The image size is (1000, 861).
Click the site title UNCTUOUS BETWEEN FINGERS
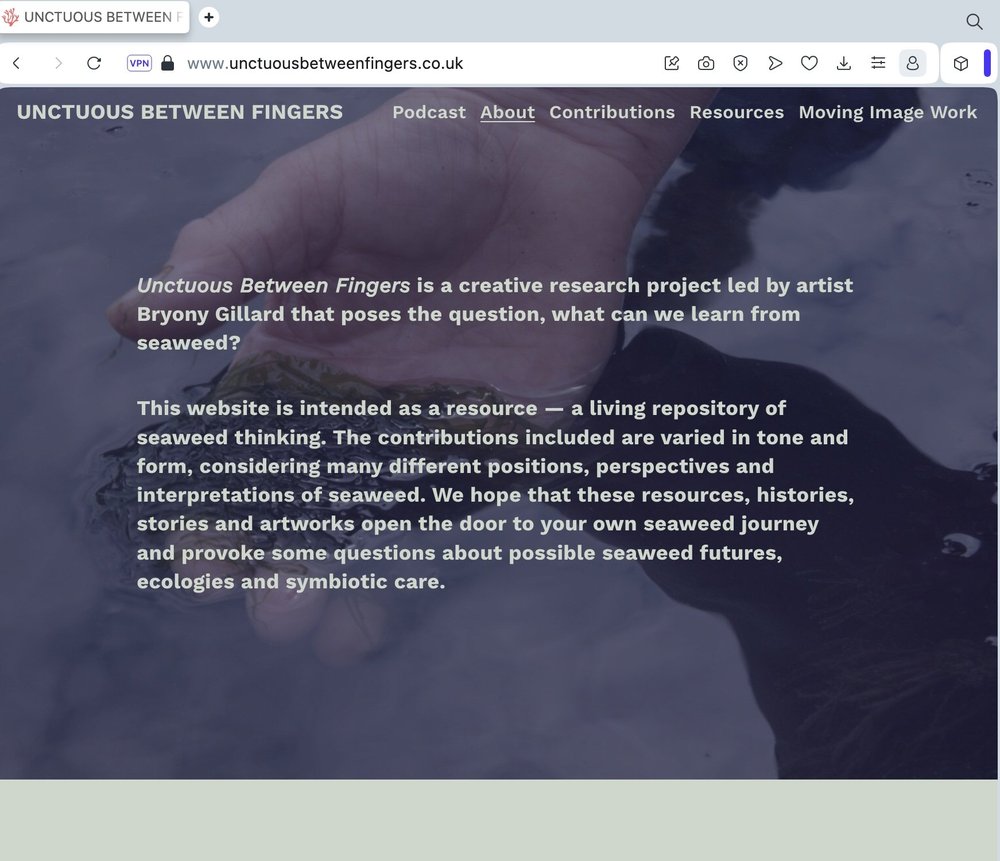click(x=179, y=112)
